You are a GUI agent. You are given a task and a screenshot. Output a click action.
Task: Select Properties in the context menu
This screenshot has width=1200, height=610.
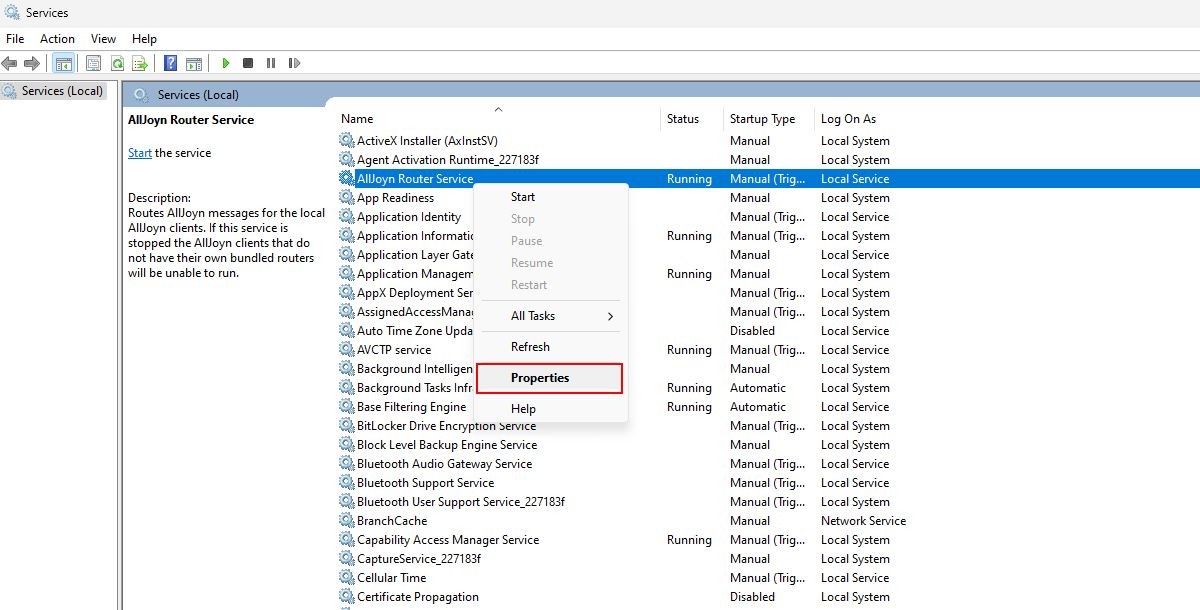click(549, 378)
